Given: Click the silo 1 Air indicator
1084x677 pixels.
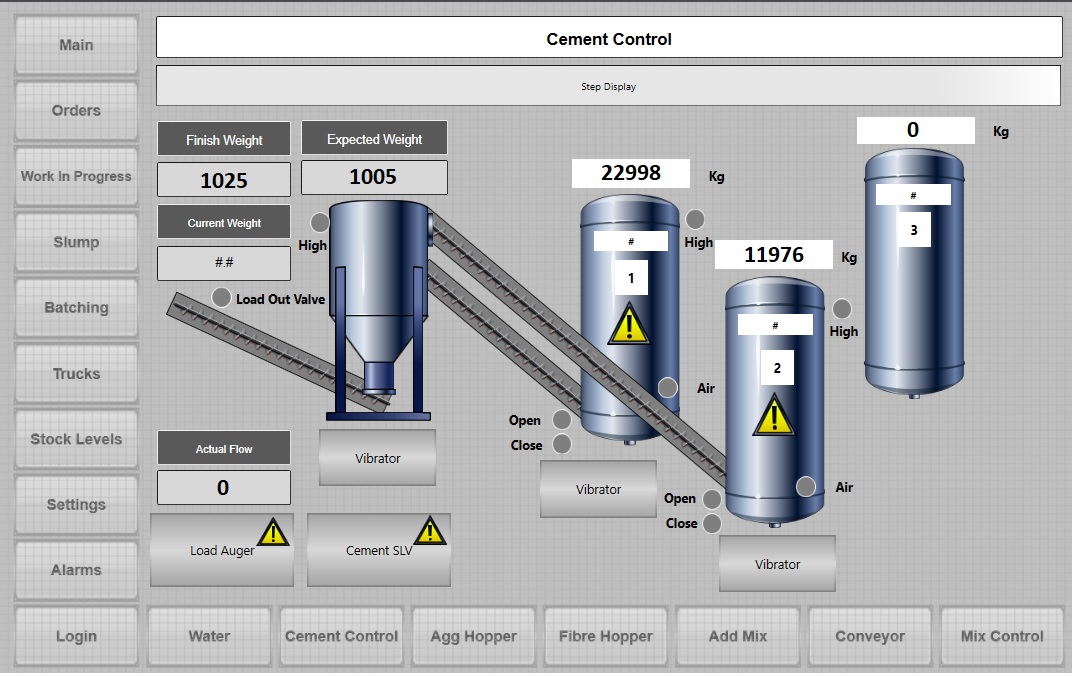Looking at the screenshot, I should pyautogui.click(x=668, y=388).
